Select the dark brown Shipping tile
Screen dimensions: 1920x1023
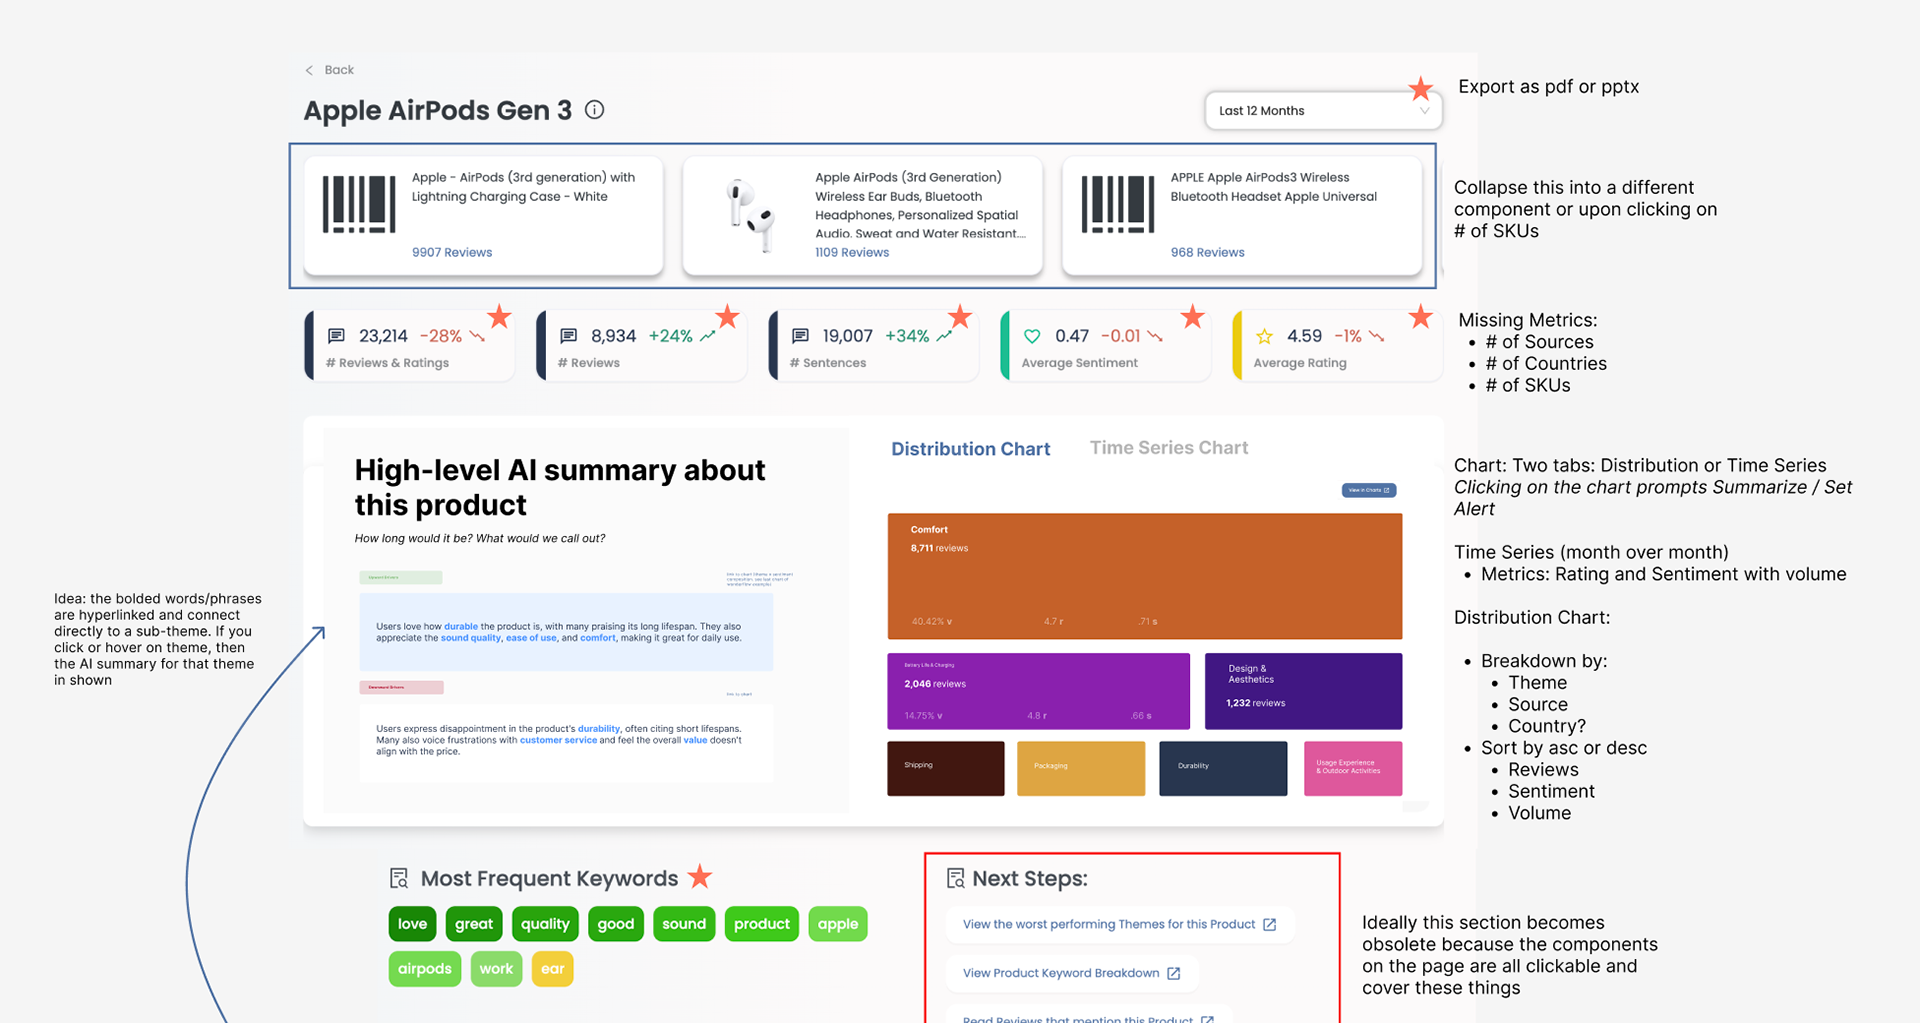pyautogui.click(x=946, y=768)
